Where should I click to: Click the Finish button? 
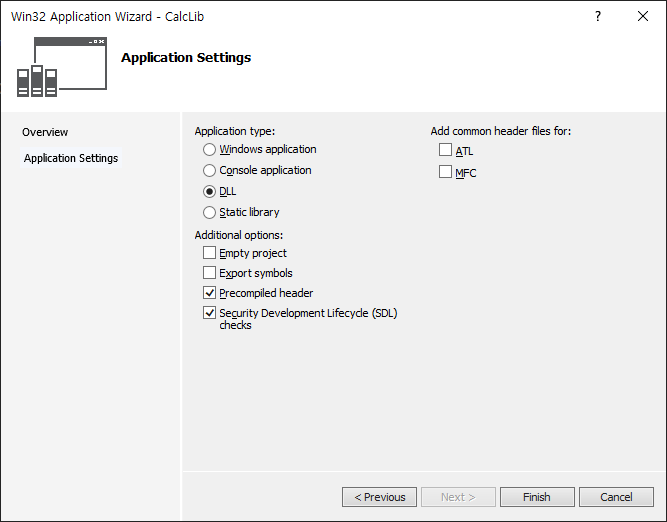537,497
